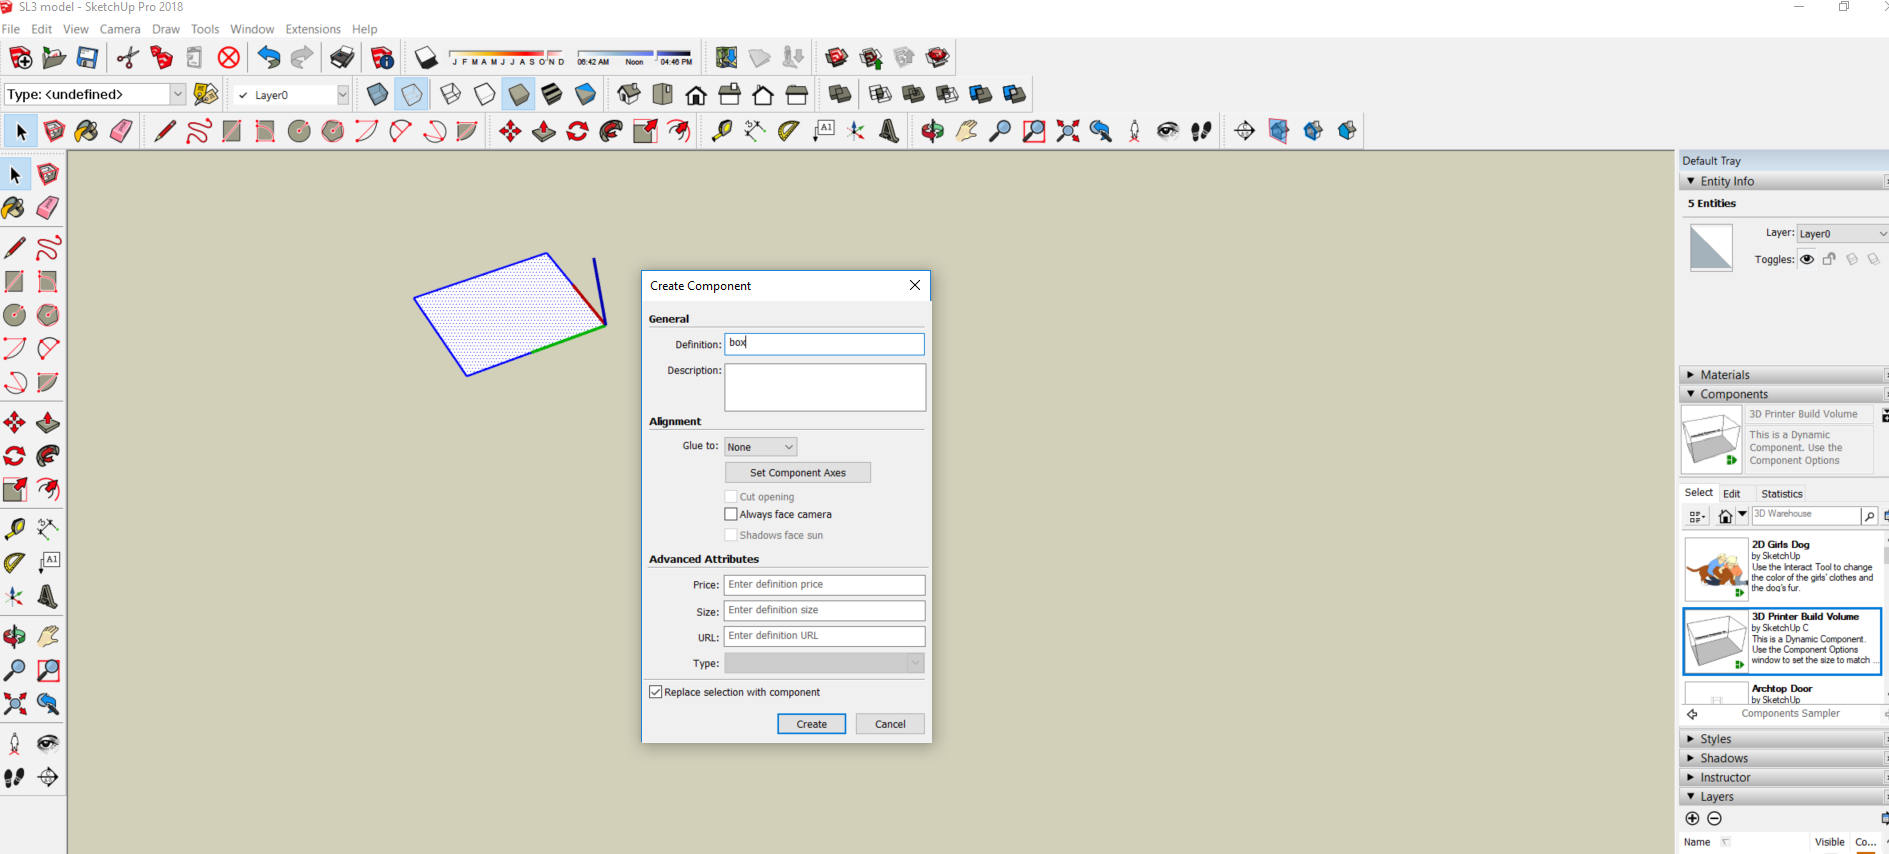1889x854 pixels.
Task: Click the Create button
Action: [x=812, y=724]
